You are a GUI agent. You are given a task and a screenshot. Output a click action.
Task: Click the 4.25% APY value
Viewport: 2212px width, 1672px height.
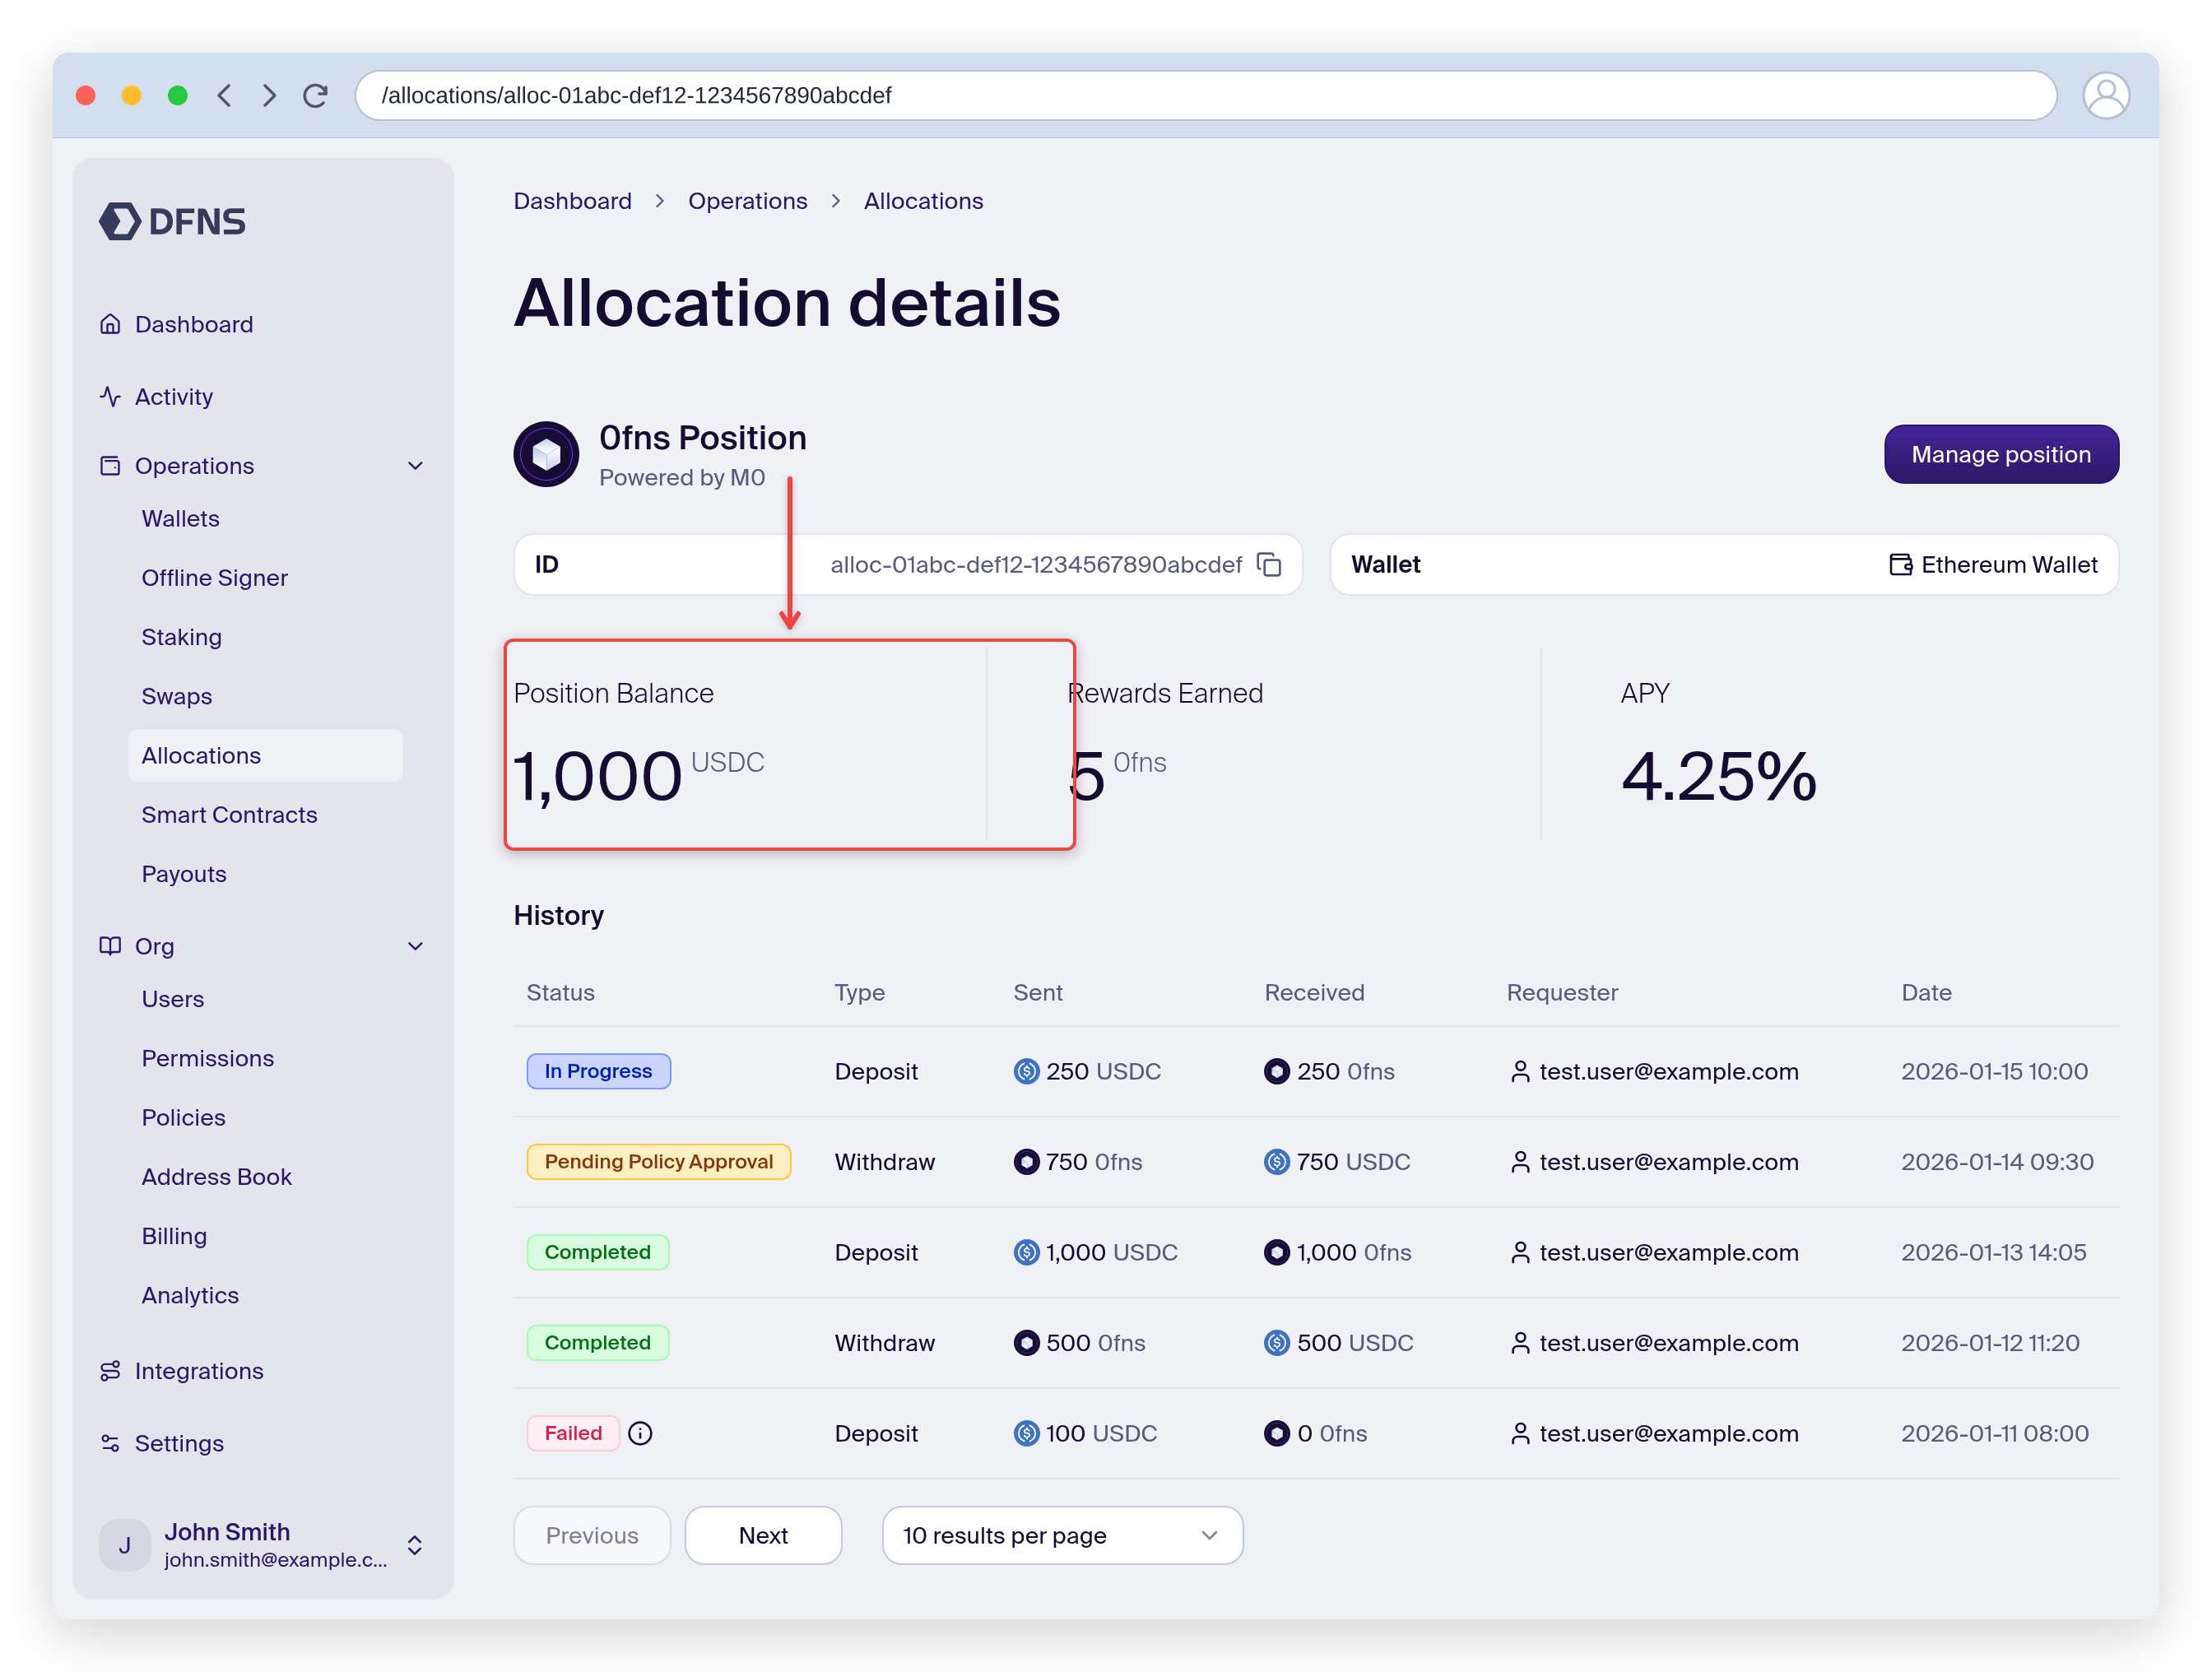[1718, 777]
